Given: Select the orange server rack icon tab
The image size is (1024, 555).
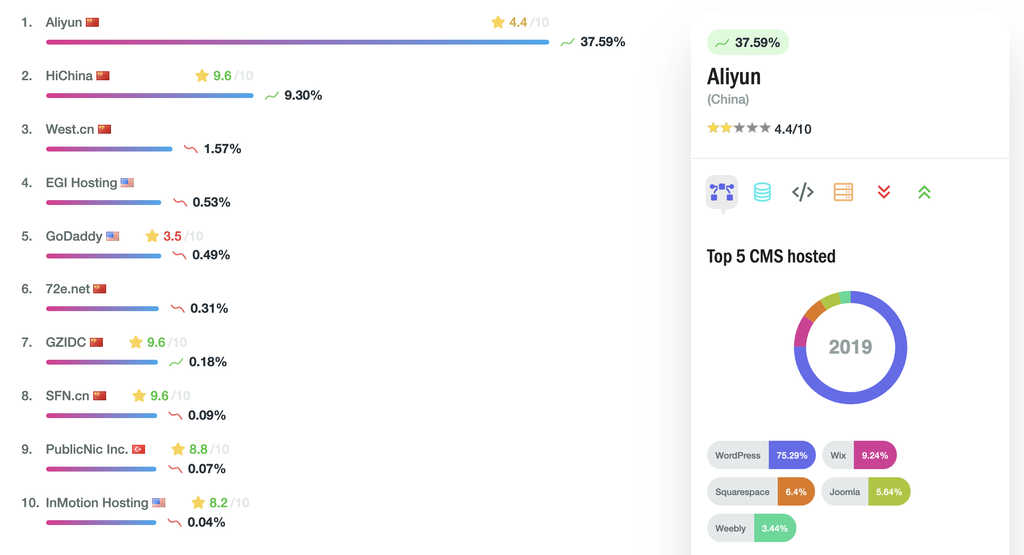Looking at the screenshot, I should pyautogui.click(x=843, y=192).
